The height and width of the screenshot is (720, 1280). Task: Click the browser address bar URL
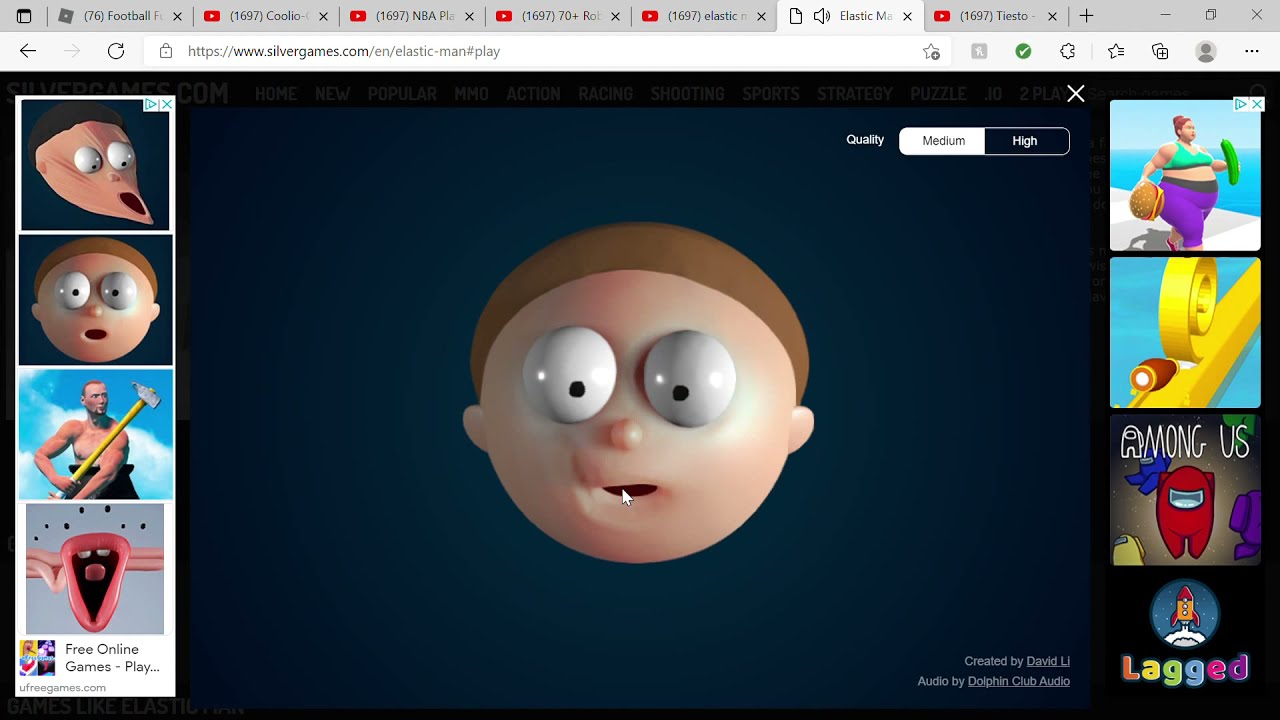coord(344,51)
